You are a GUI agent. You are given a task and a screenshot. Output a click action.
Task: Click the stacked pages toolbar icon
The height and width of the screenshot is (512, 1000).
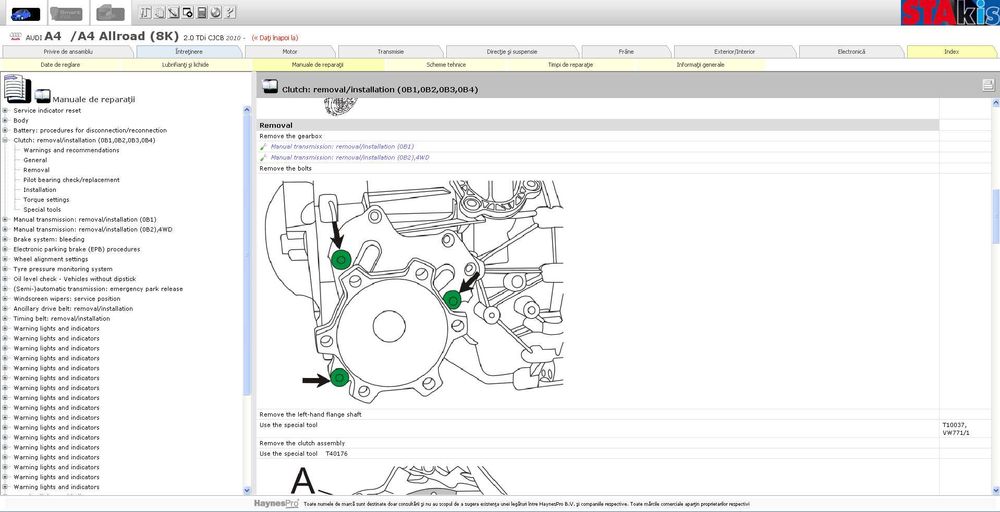click(x=159, y=12)
